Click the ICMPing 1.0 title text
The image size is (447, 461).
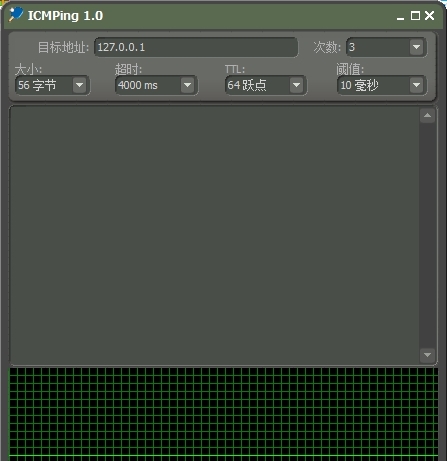tap(65, 16)
